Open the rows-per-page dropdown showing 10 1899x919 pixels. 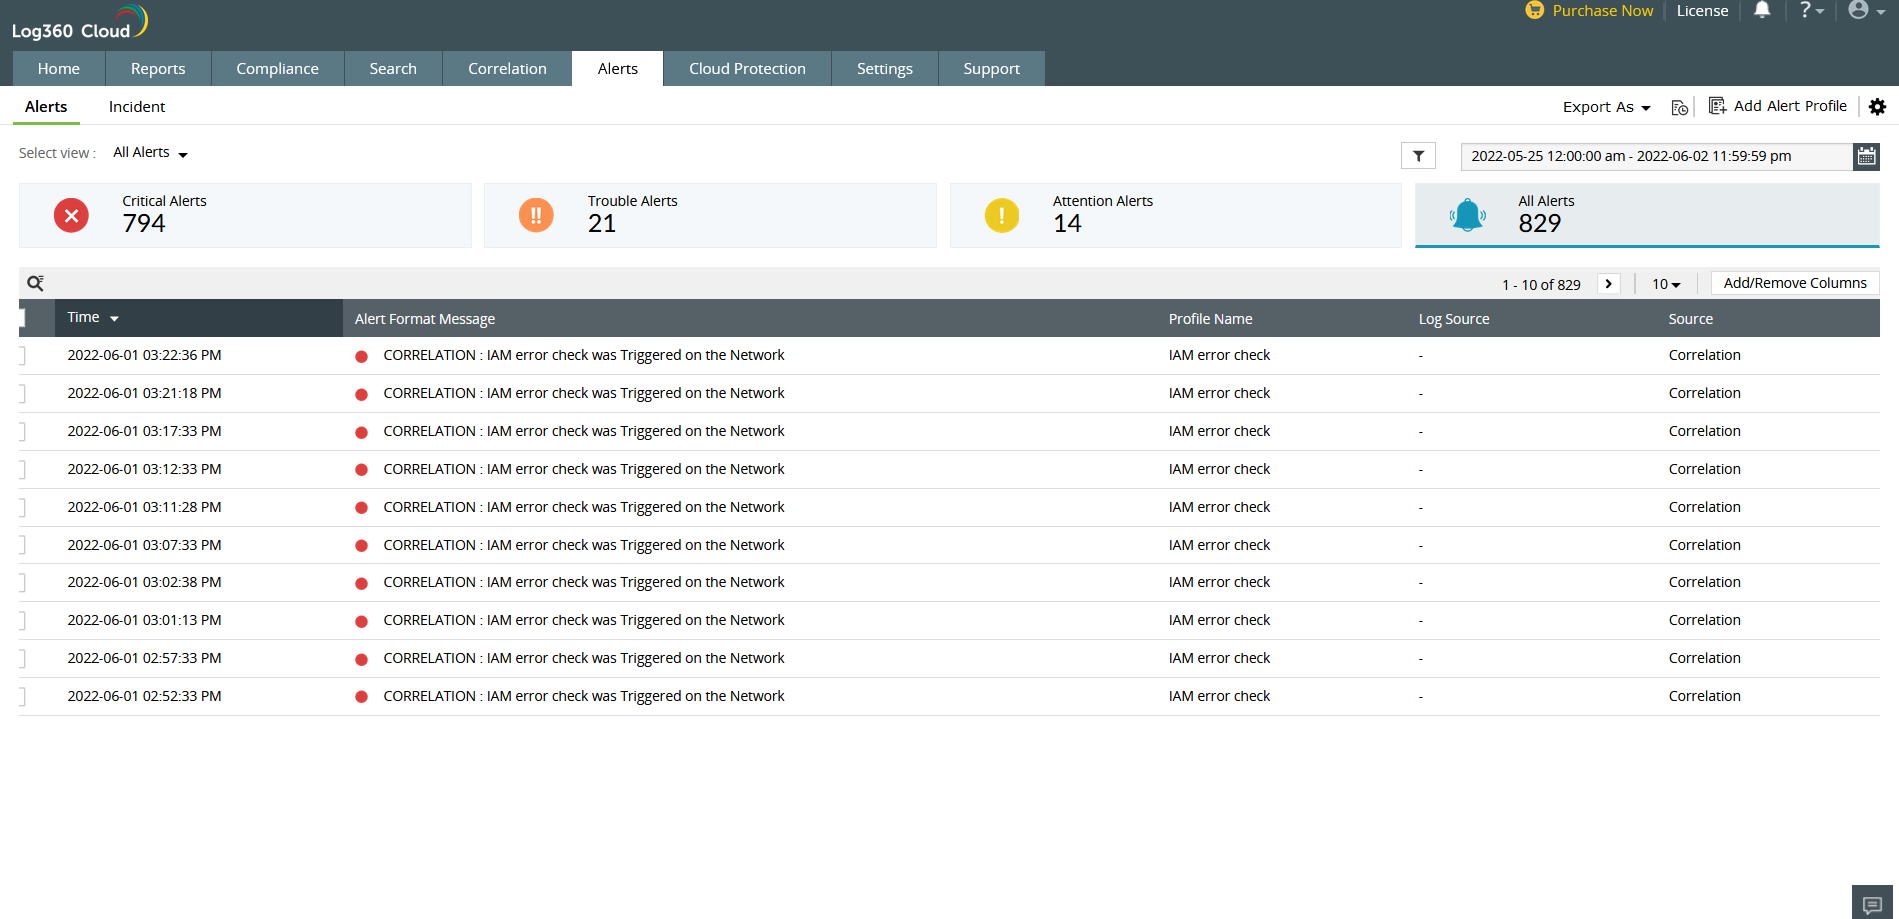[1665, 284]
